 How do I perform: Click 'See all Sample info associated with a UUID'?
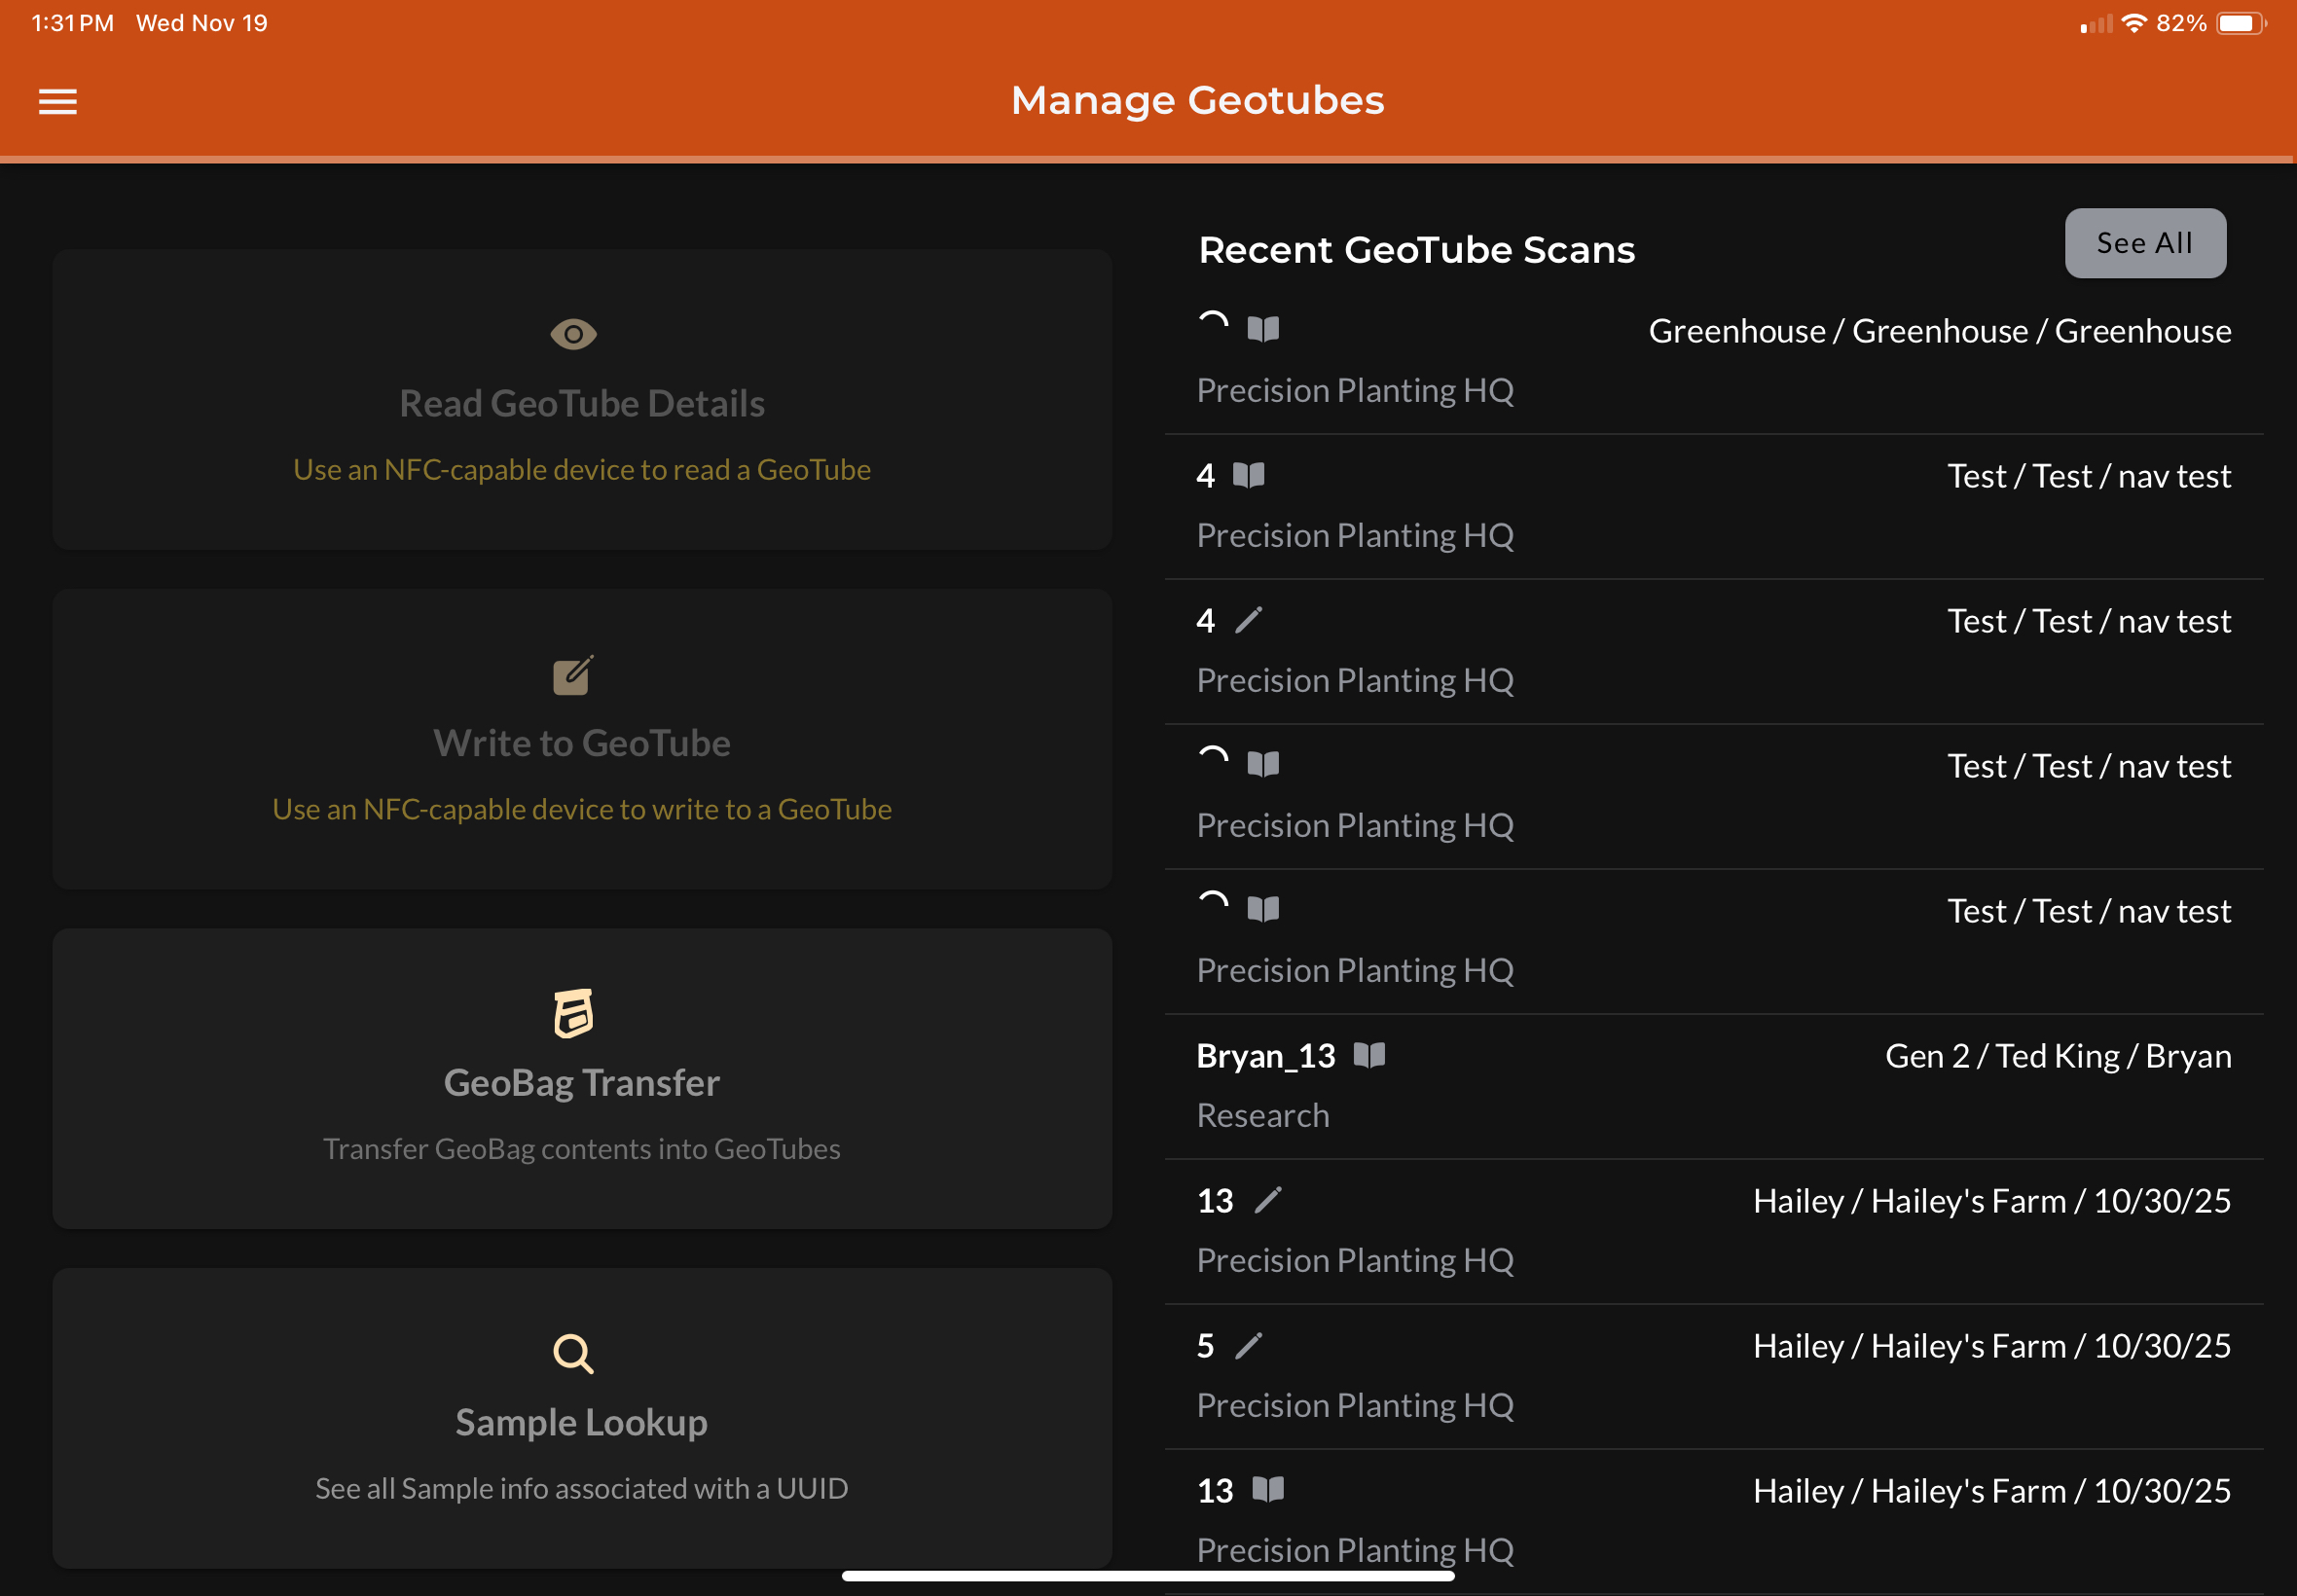tap(582, 1489)
